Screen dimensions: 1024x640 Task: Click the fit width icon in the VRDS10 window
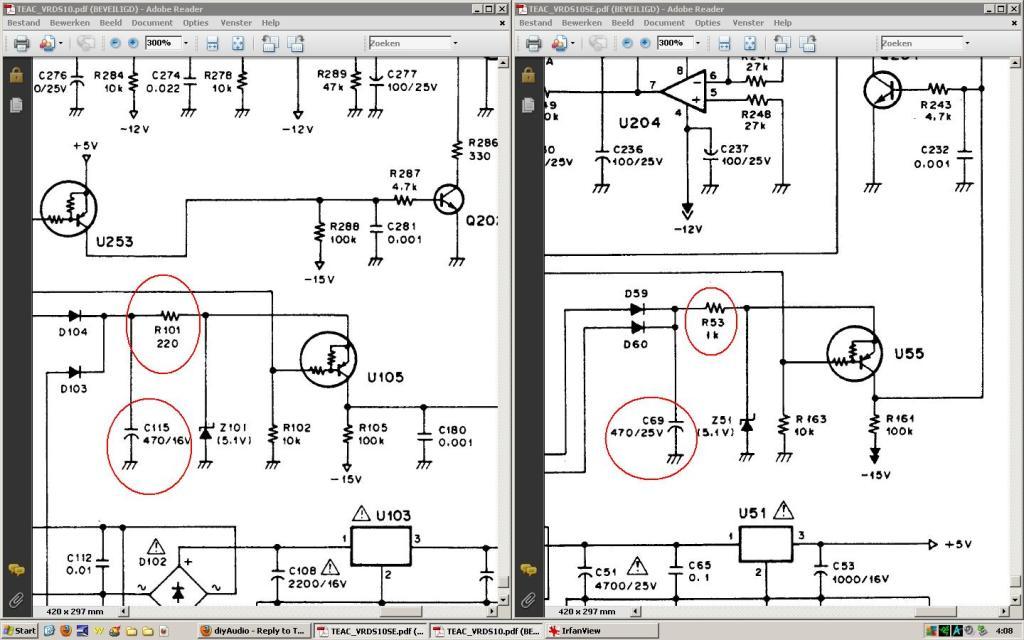[212, 43]
